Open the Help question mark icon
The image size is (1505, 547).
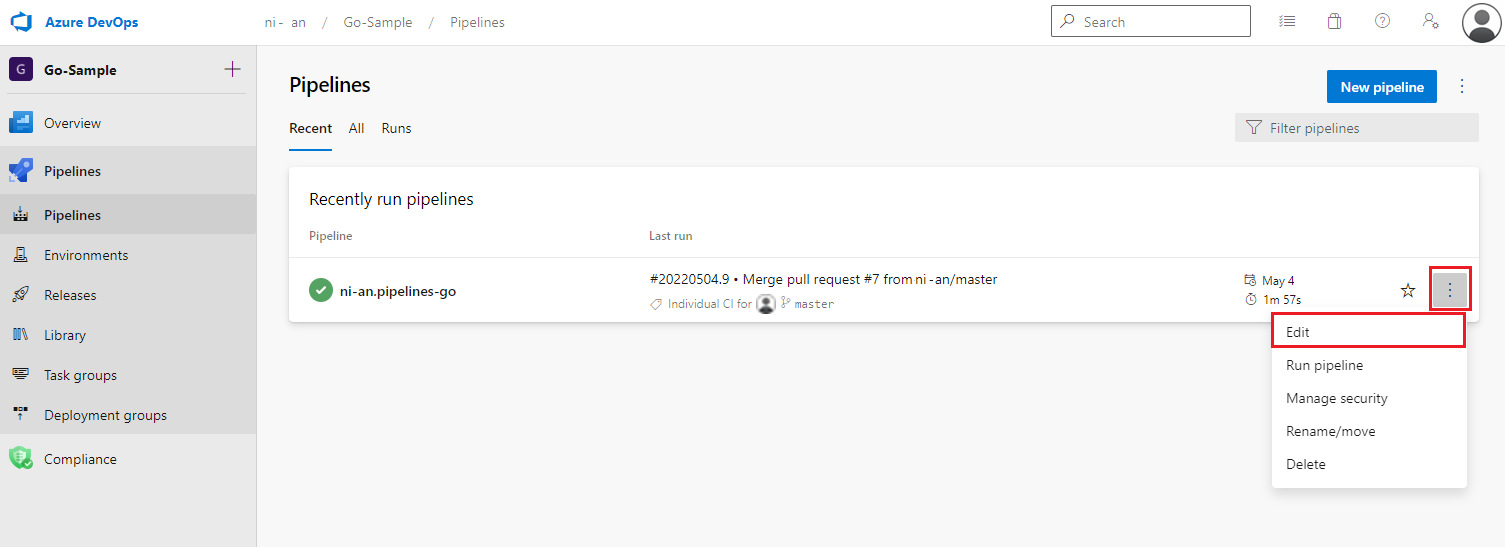[1382, 21]
